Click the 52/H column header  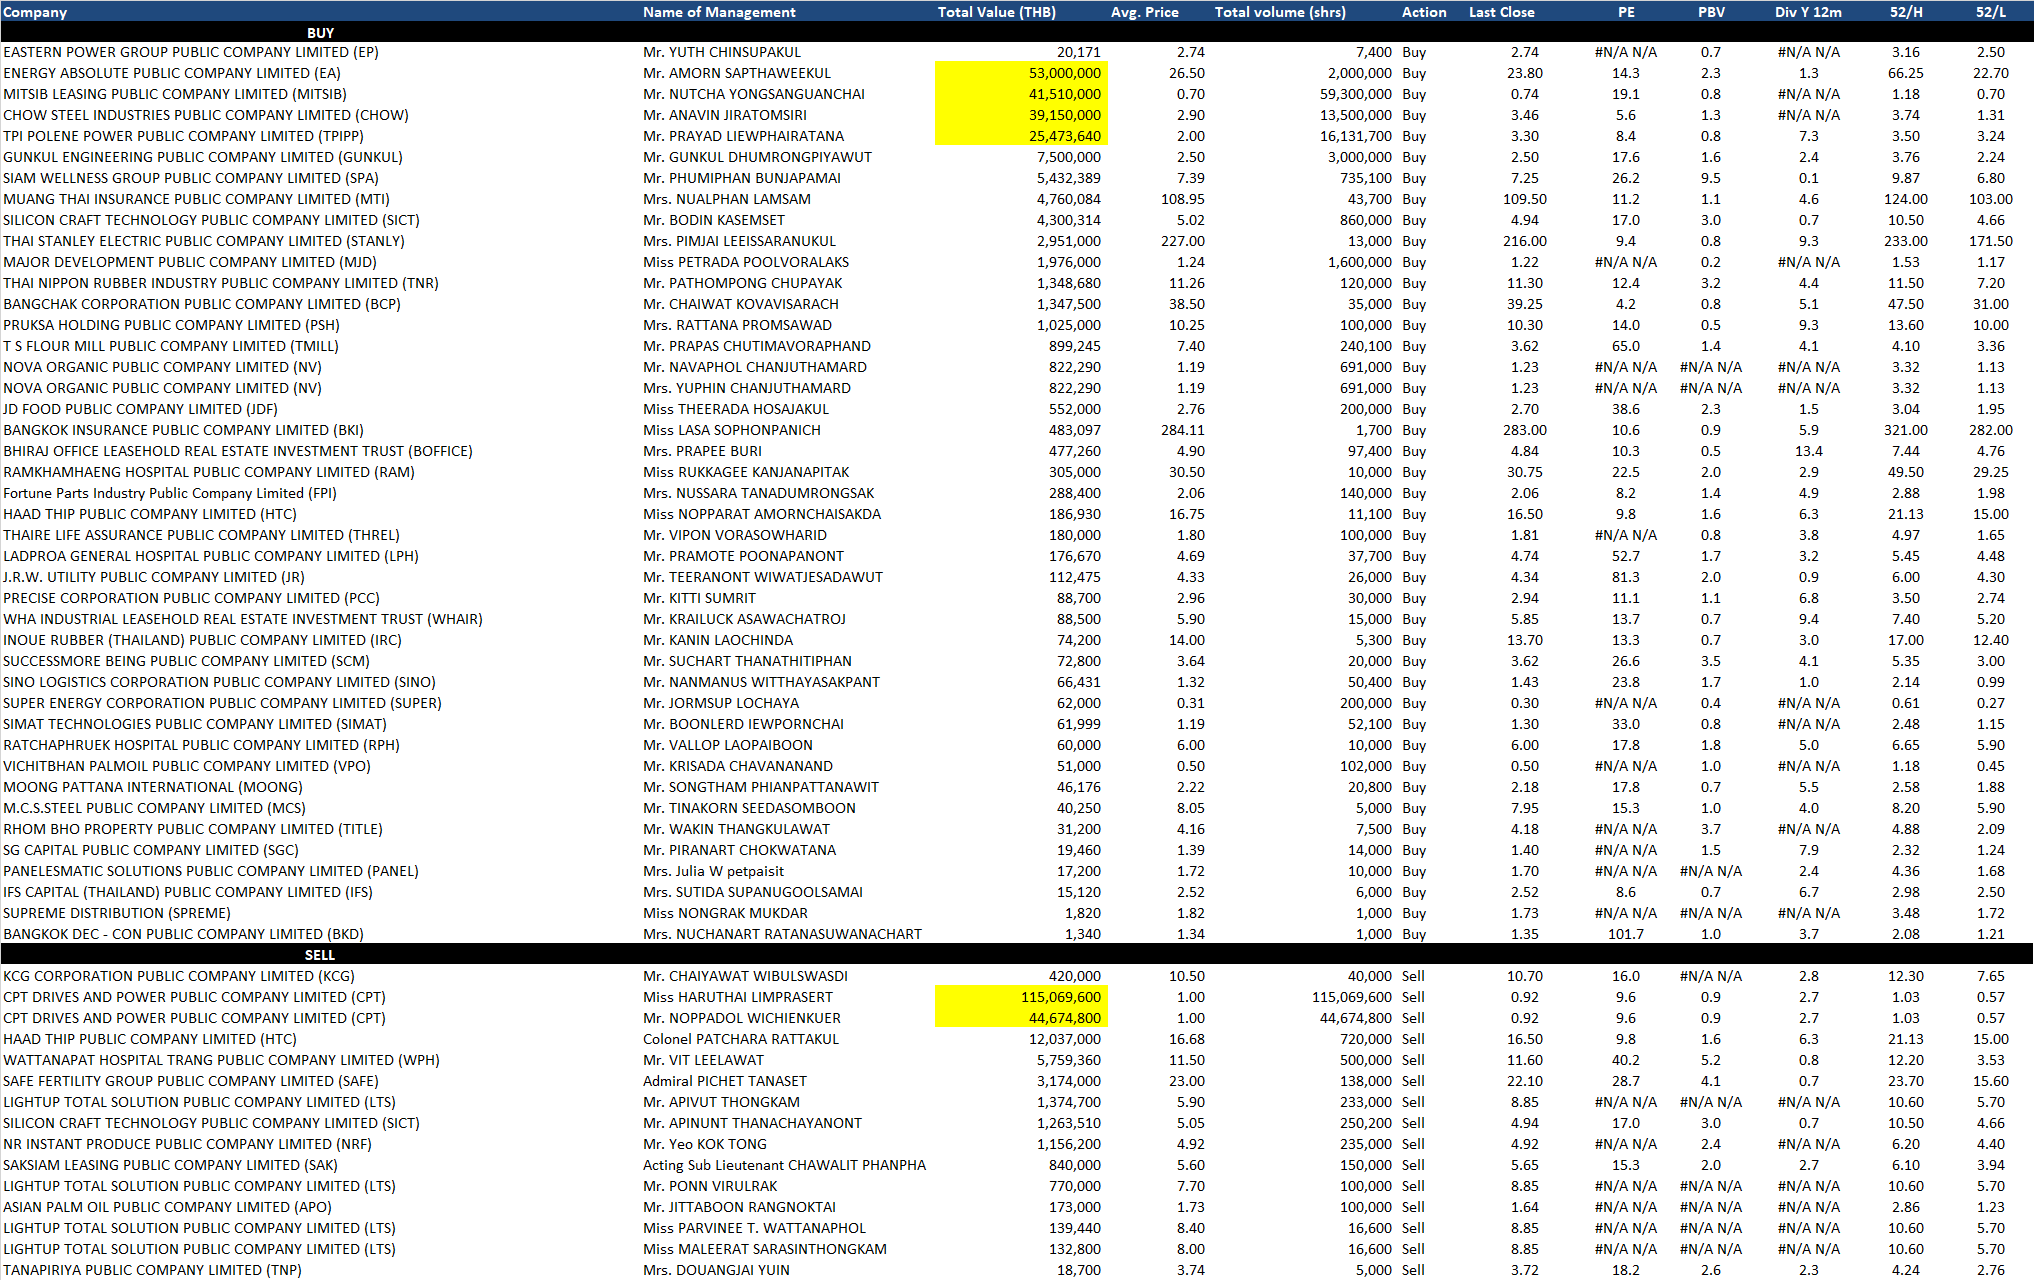pyautogui.click(x=1905, y=12)
